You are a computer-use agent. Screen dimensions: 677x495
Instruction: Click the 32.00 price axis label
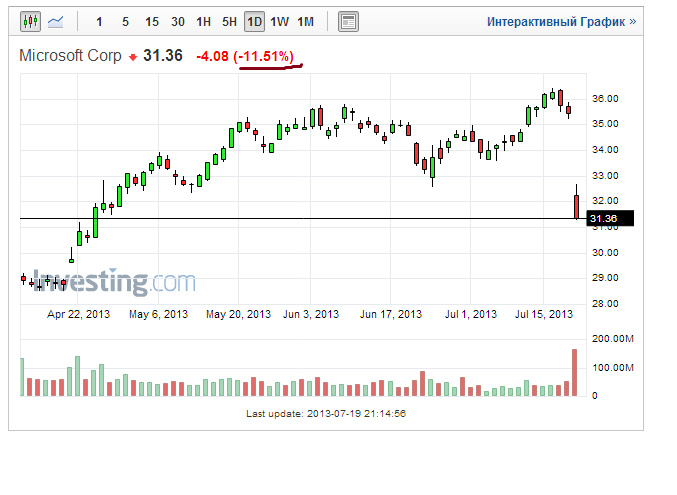pos(605,200)
